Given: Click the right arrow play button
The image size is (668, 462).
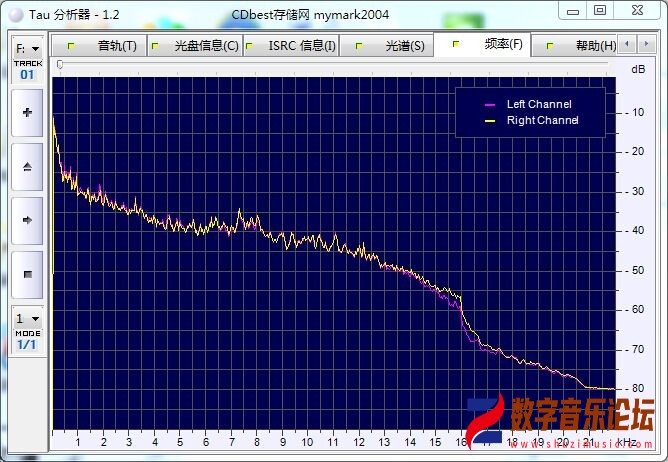Looking at the screenshot, I should pos(27,220).
